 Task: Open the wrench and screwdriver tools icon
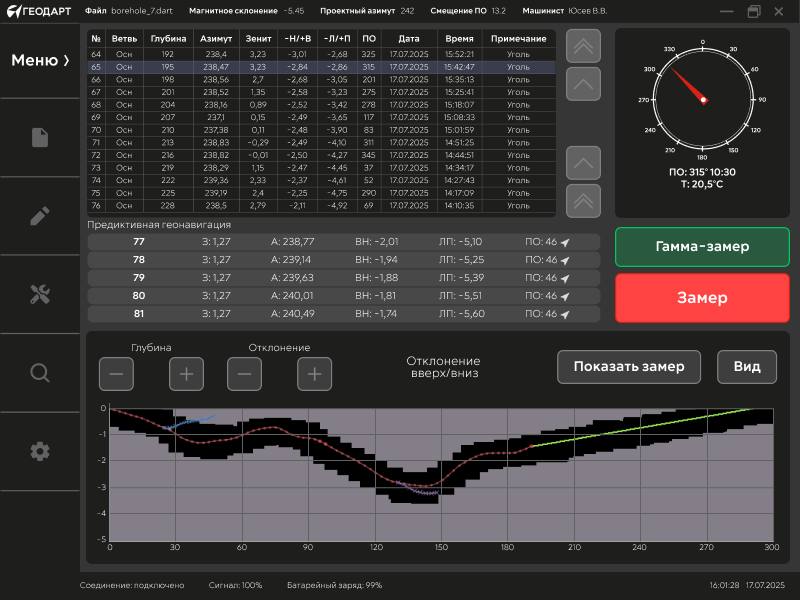click(40, 293)
